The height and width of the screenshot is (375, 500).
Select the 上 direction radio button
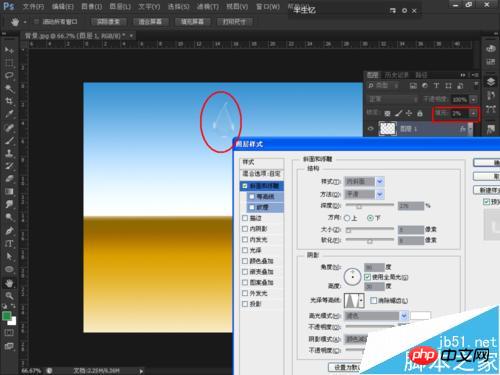pyautogui.click(x=347, y=218)
